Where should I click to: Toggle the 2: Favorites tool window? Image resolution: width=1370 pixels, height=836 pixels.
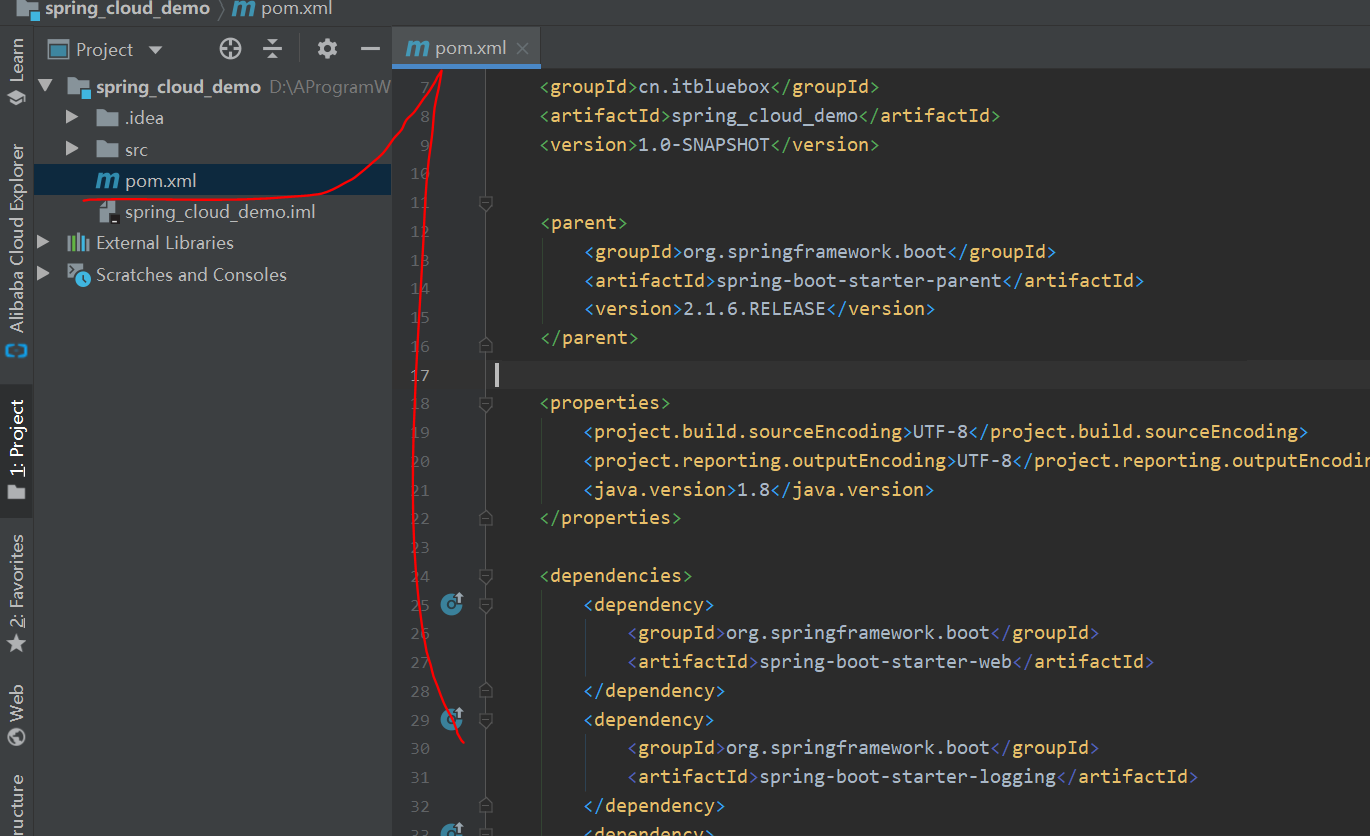click(16, 592)
